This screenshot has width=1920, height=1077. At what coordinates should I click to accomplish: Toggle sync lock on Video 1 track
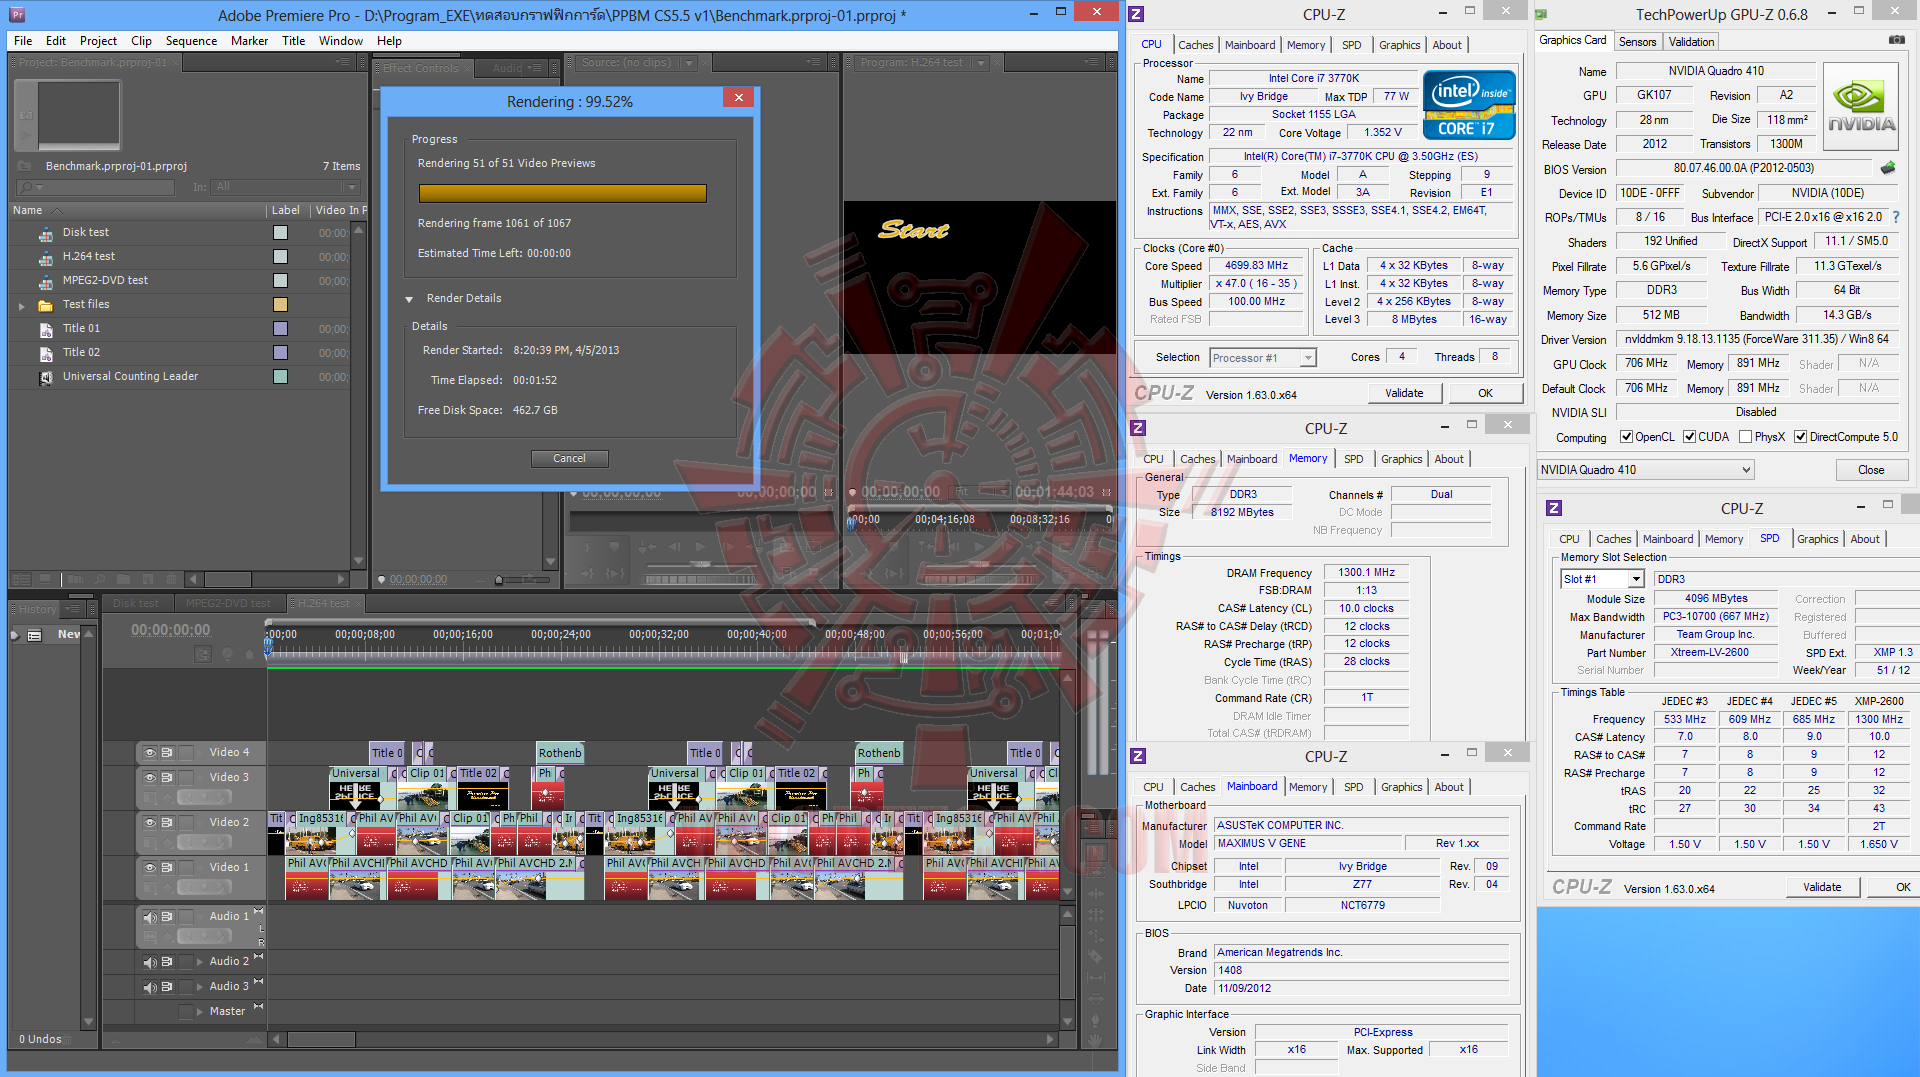[167, 867]
